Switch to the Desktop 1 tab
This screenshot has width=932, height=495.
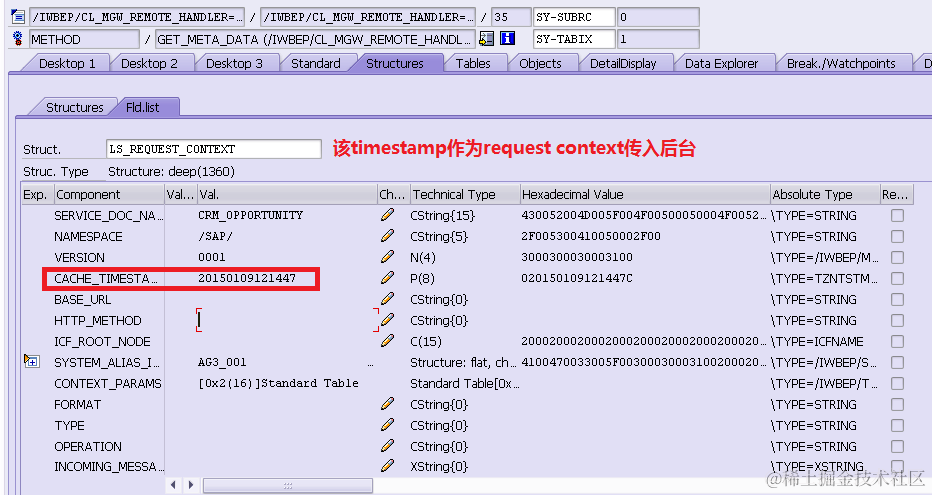click(67, 63)
